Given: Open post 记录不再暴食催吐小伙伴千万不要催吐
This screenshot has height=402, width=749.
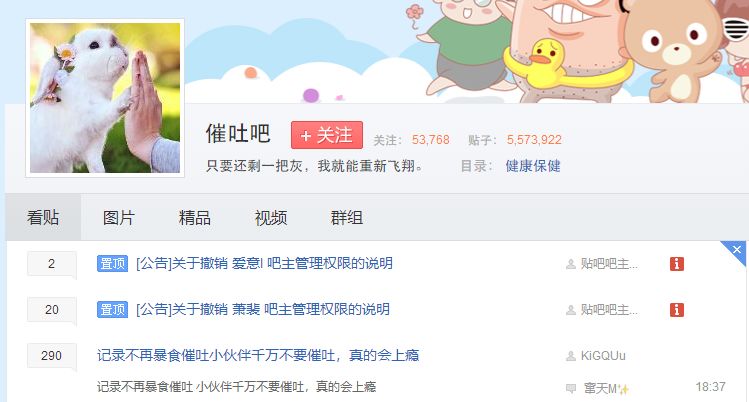Looking at the screenshot, I should coord(258,356).
